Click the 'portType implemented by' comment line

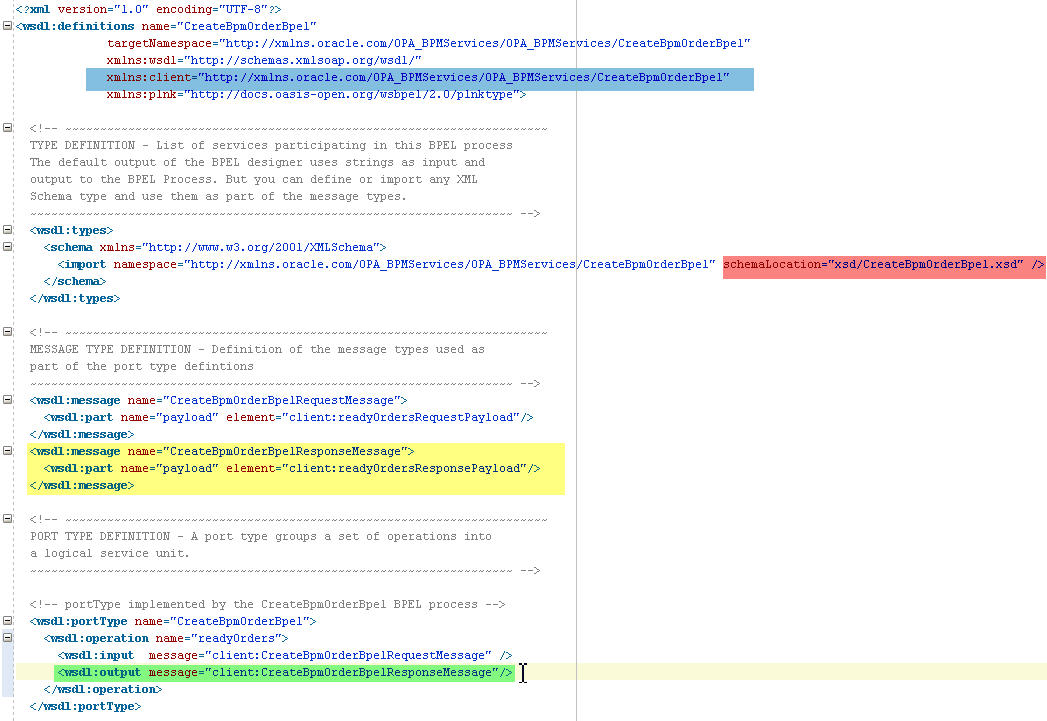pos(267,604)
